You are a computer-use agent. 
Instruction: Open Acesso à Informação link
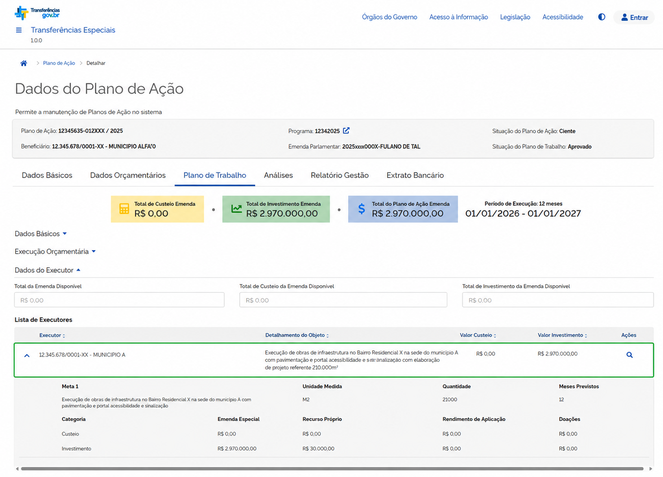(458, 17)
